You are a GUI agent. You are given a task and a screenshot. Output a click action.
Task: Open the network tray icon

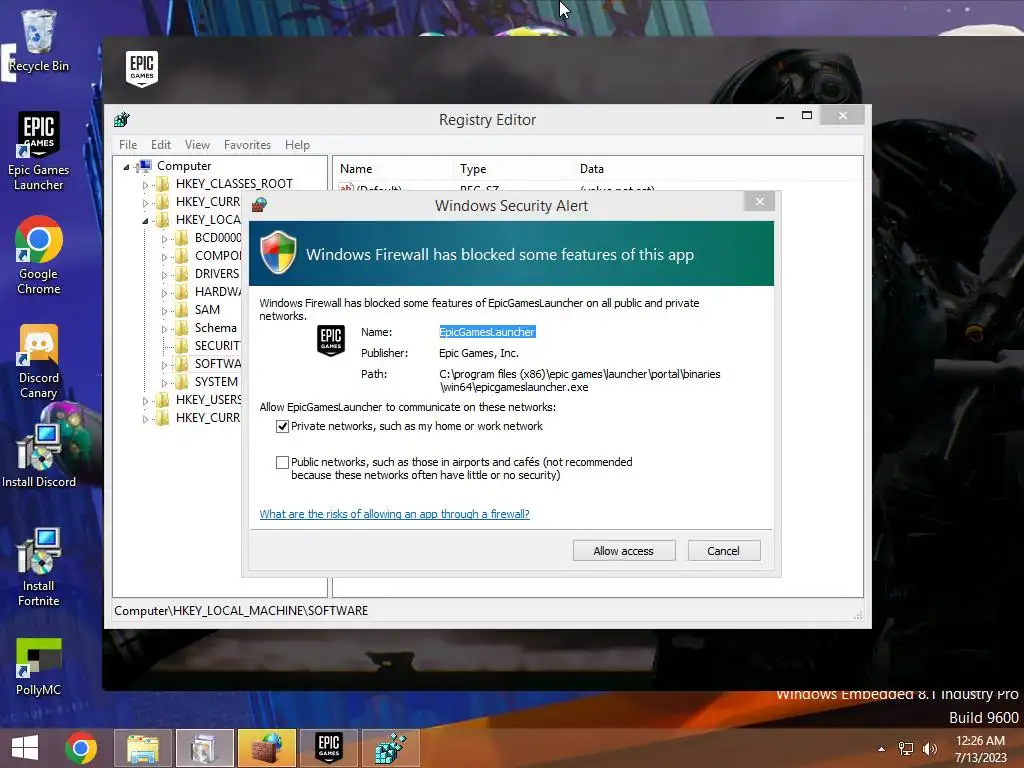(x=906, y=749)
